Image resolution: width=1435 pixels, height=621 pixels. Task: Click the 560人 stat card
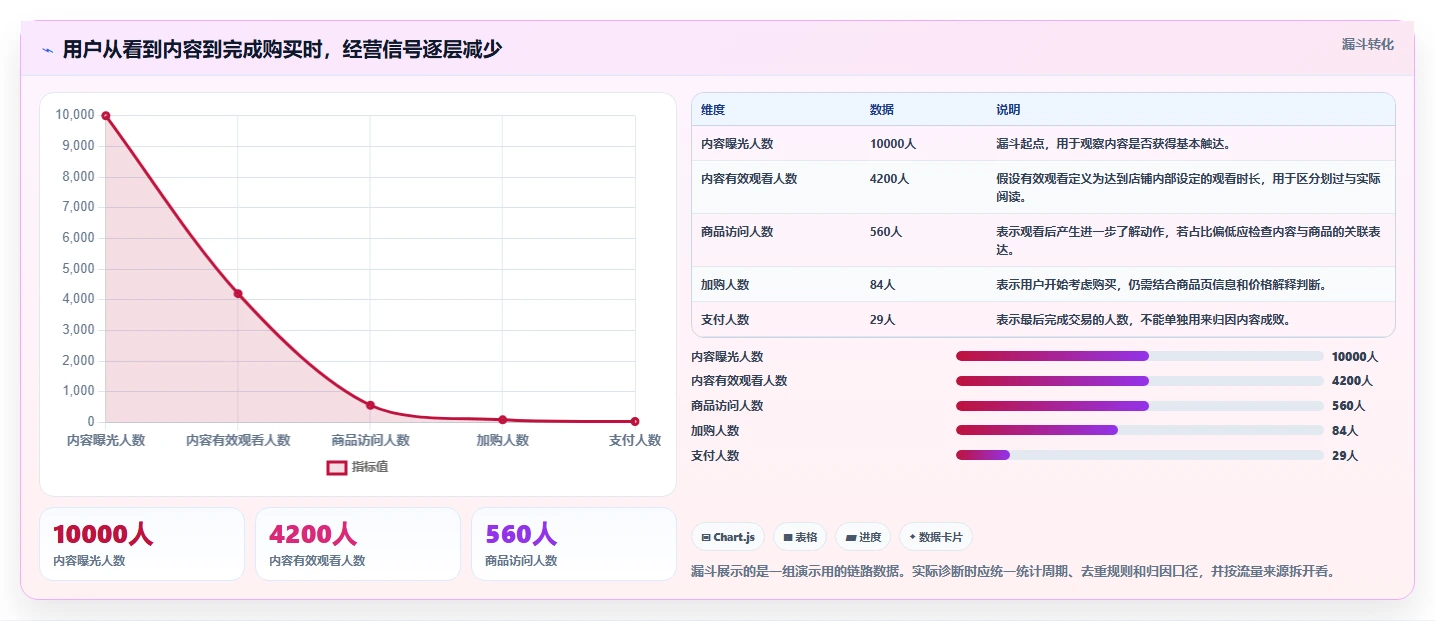(x=574, y=544)
